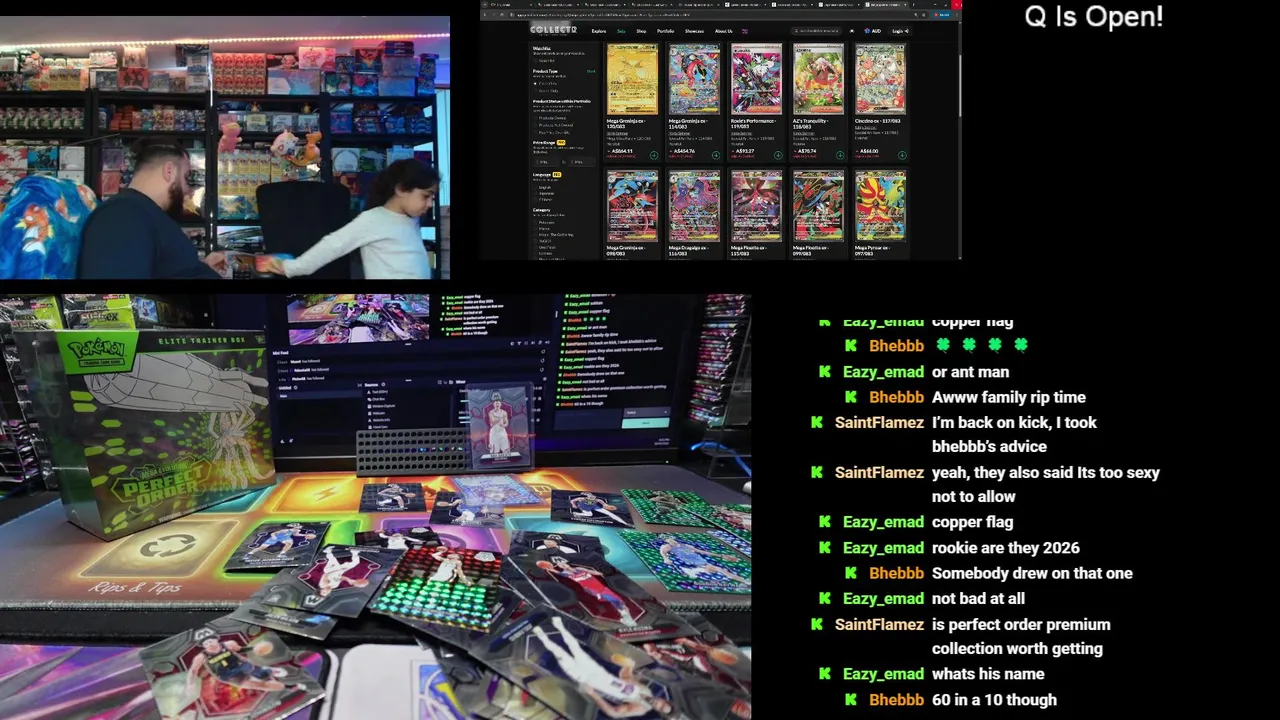The width and height of the screenshot is (1280, 720).
Task: Check the Products Owned filter
Action: [535, 118]
